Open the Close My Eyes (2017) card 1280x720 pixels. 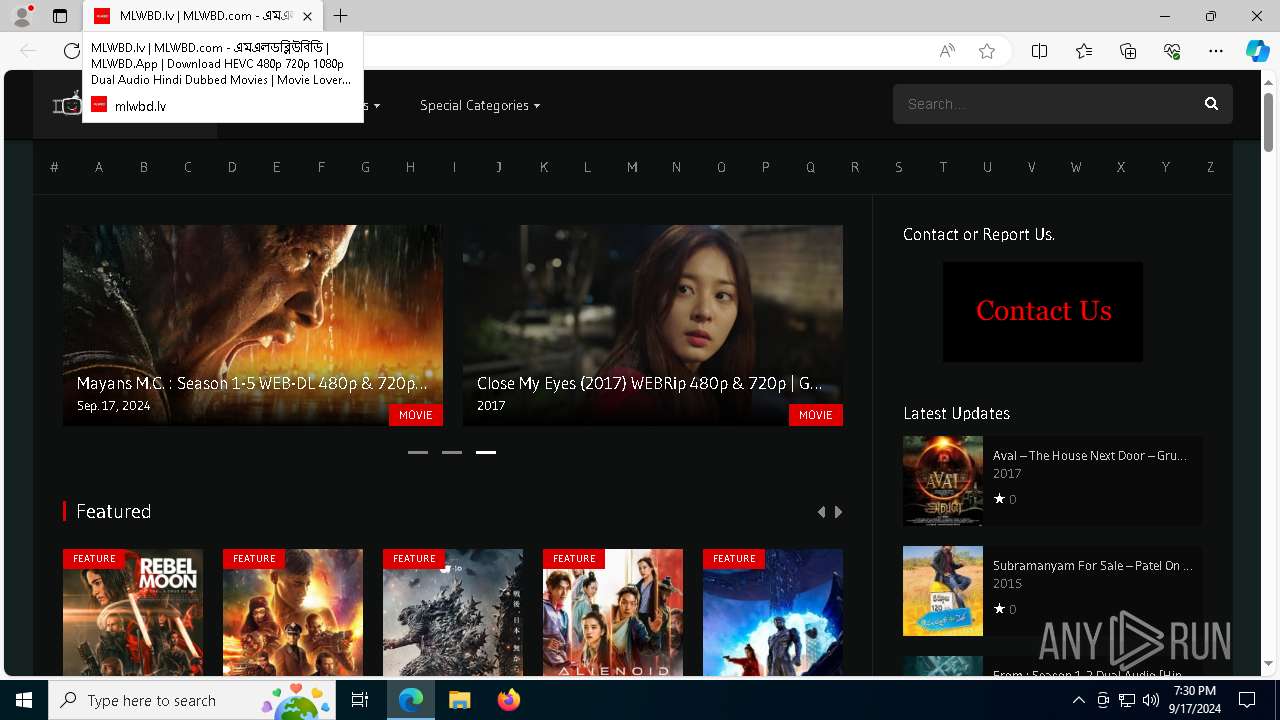click(x=653, y=325)
